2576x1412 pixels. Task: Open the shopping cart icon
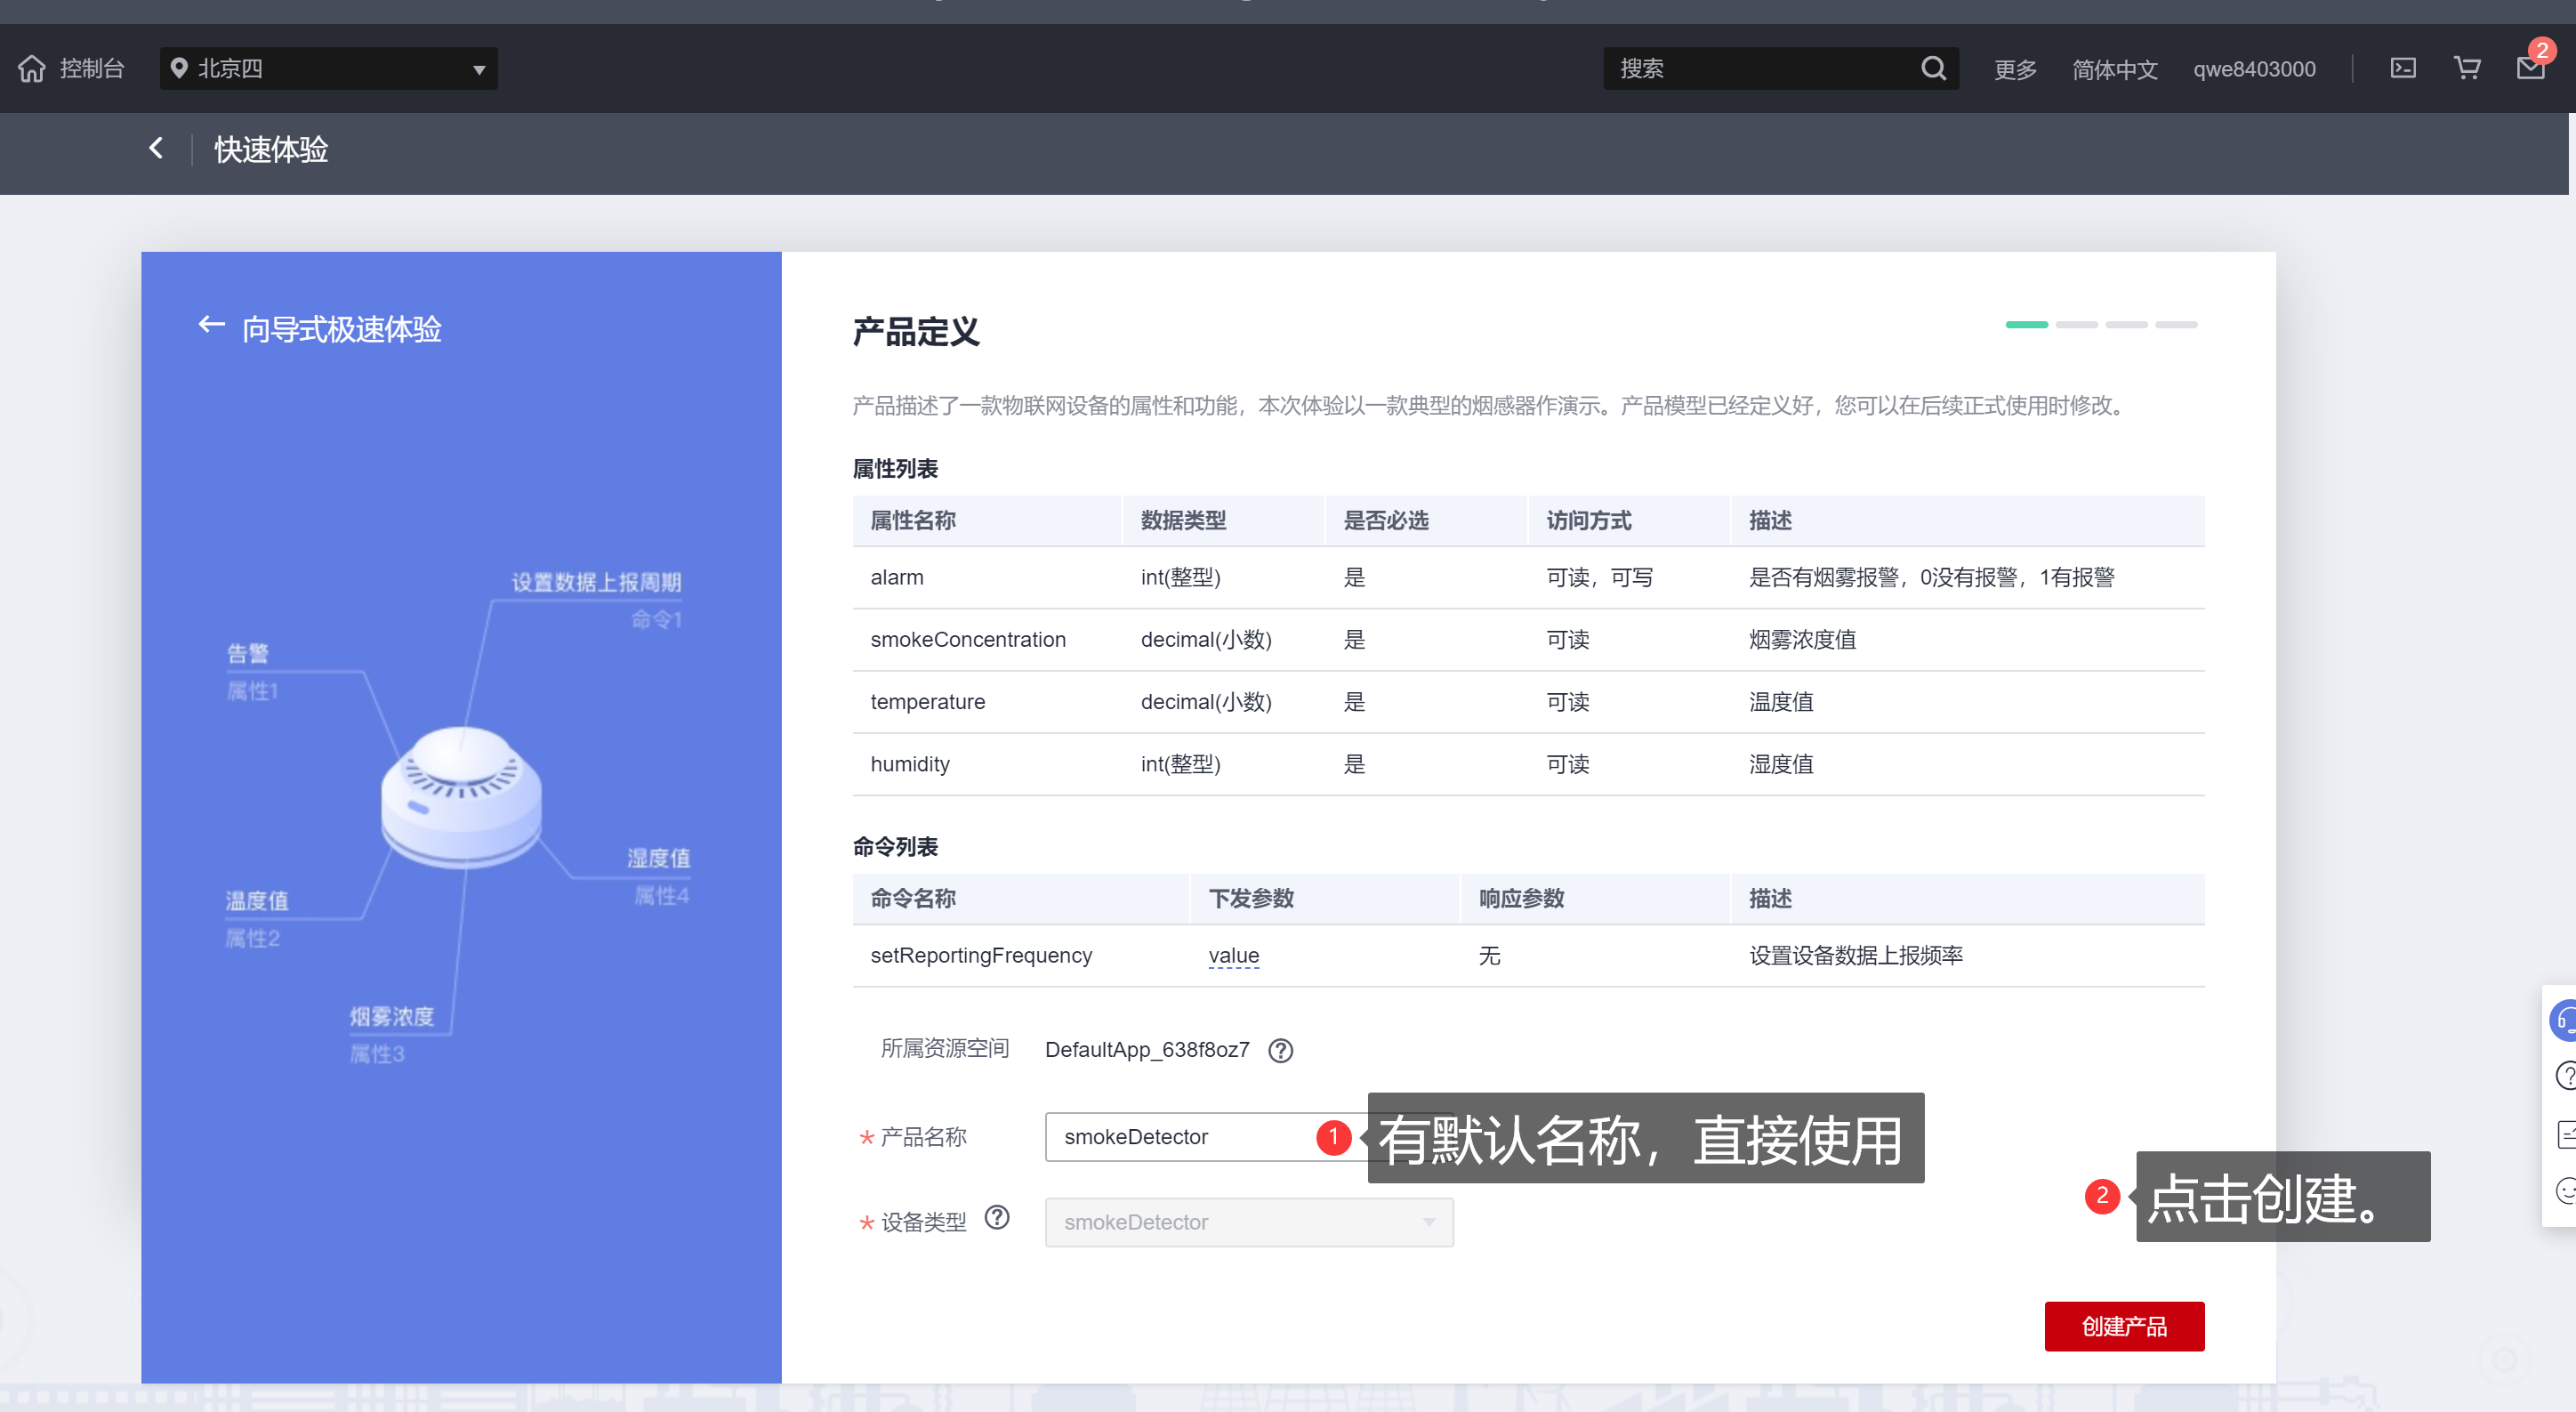pos(2466,68)
